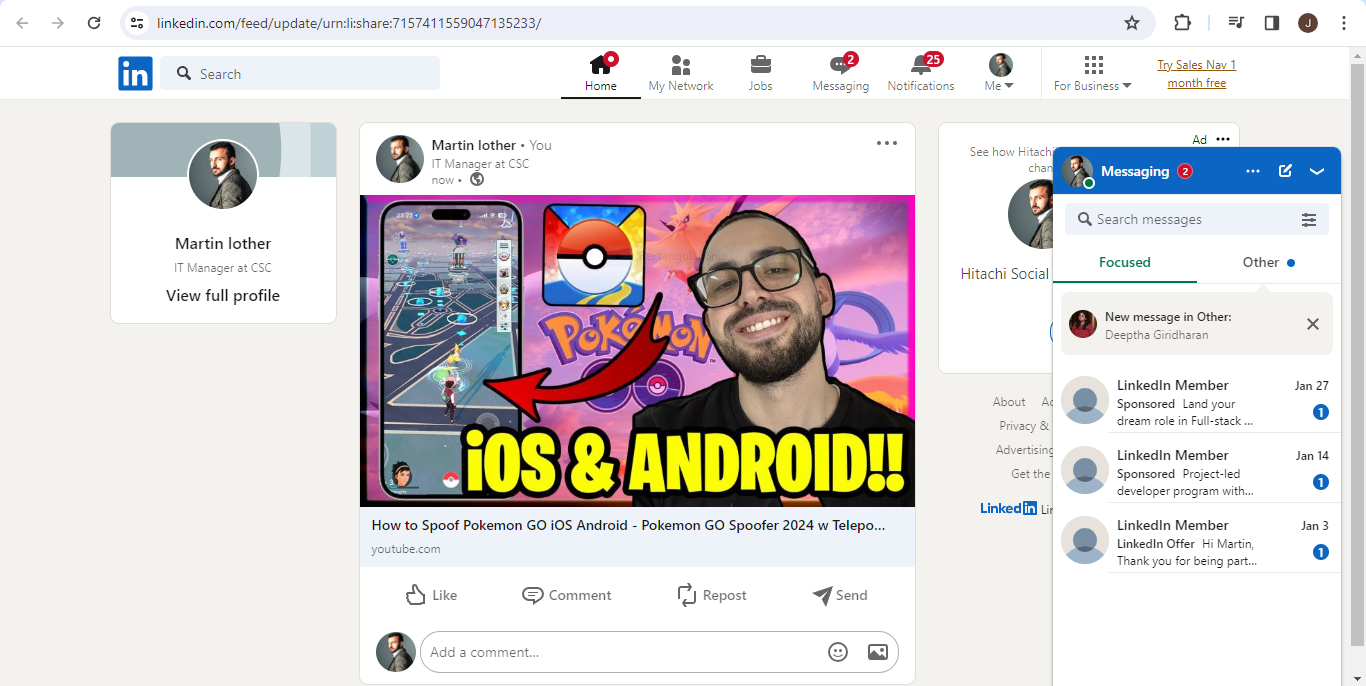
Task: Repost the Pokemon GO post
Action: point(711,595)
